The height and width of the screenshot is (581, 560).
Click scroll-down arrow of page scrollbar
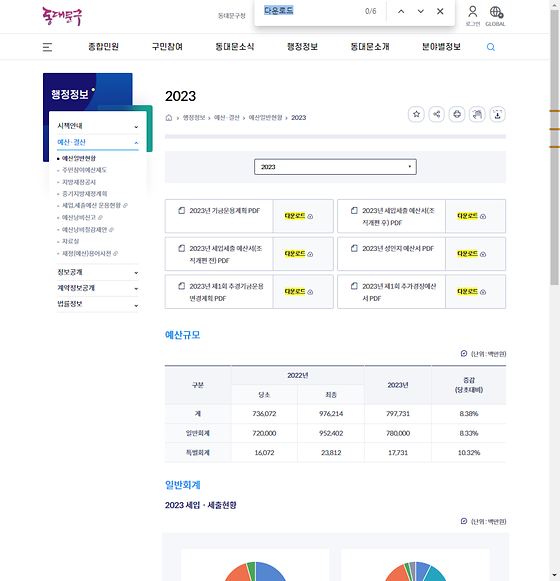click(x=554, y=576)
